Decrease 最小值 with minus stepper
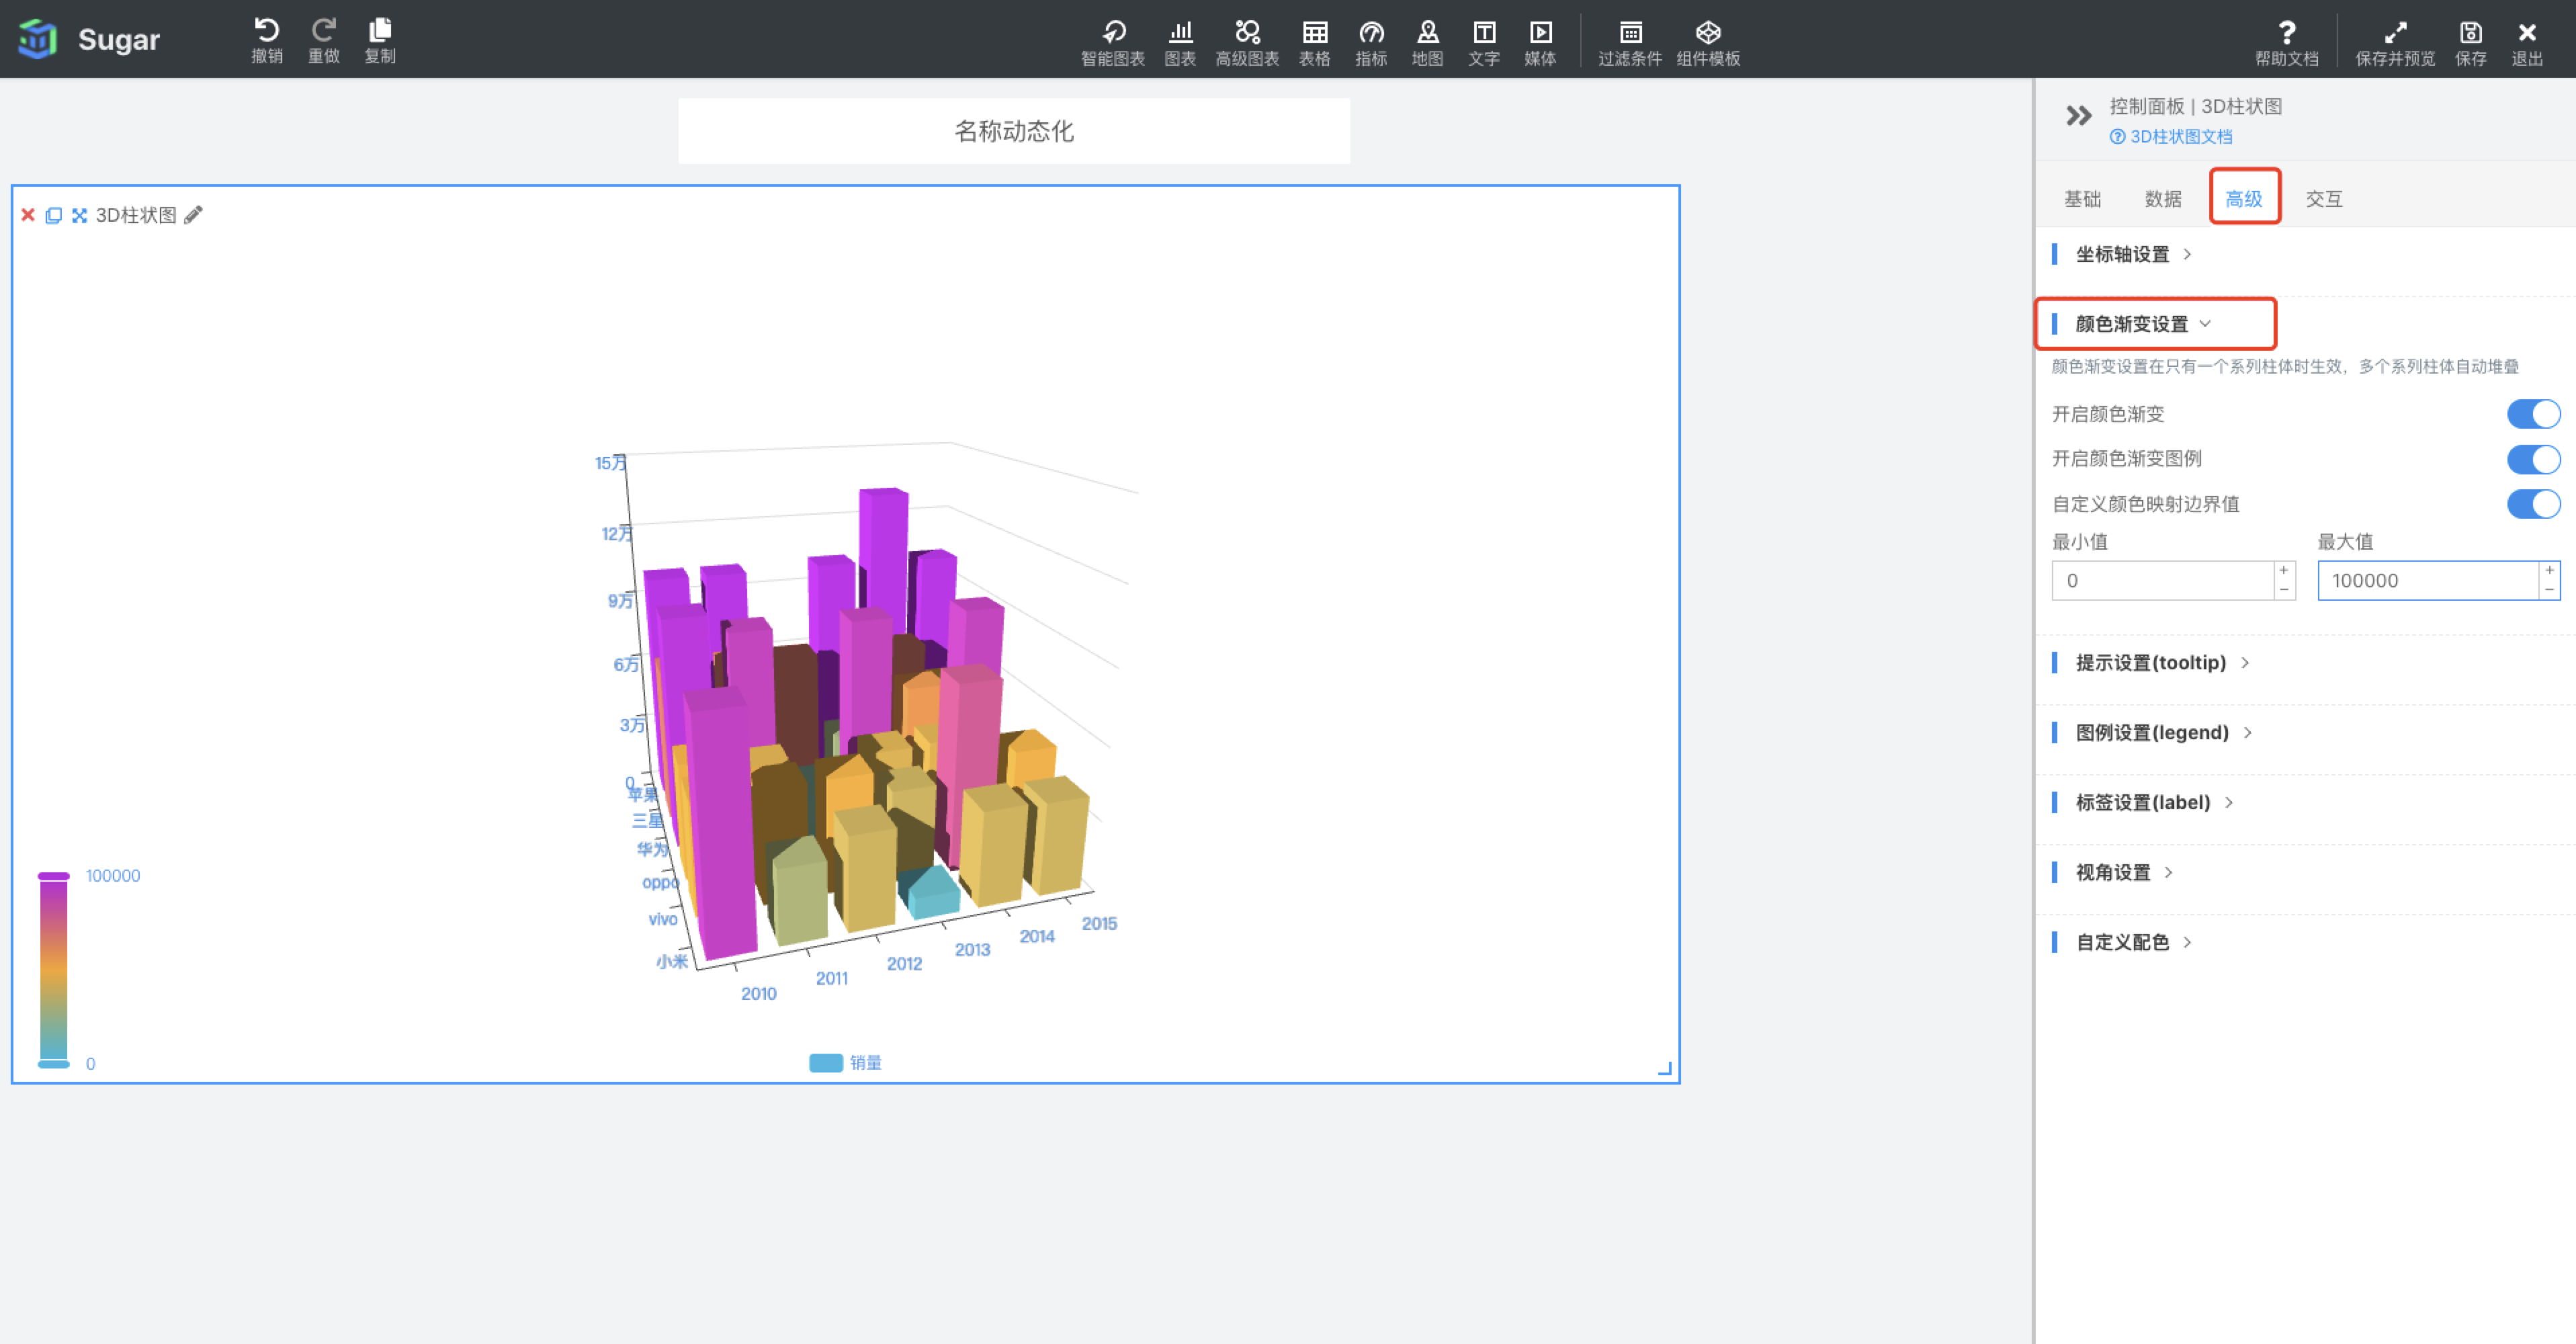This screenshot has width=2576, height=1344. [x=2284, y=590]
